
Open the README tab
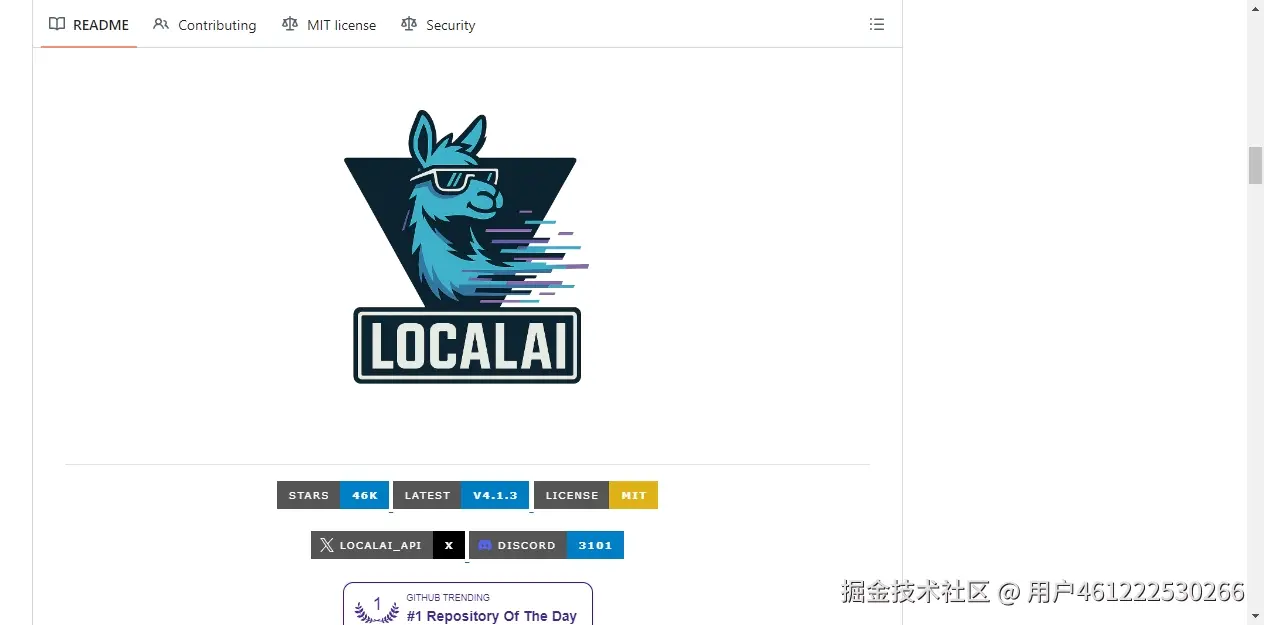(89, 25)
